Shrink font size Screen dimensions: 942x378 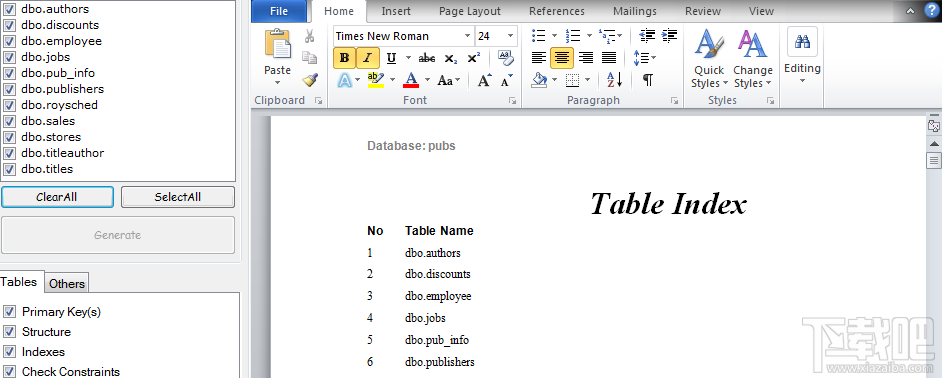tap(506, 80)
